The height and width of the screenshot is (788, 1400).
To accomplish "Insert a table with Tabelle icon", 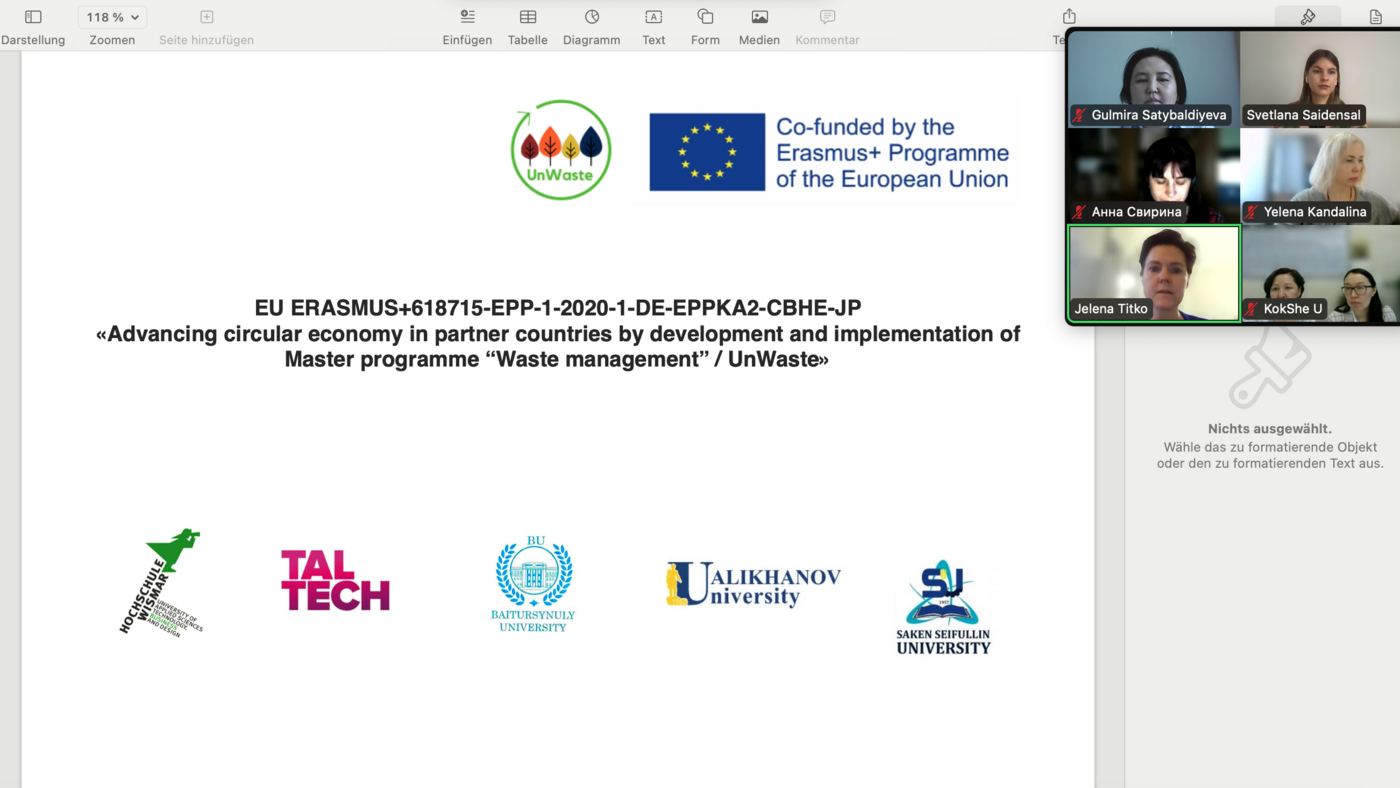I will 528,17.
